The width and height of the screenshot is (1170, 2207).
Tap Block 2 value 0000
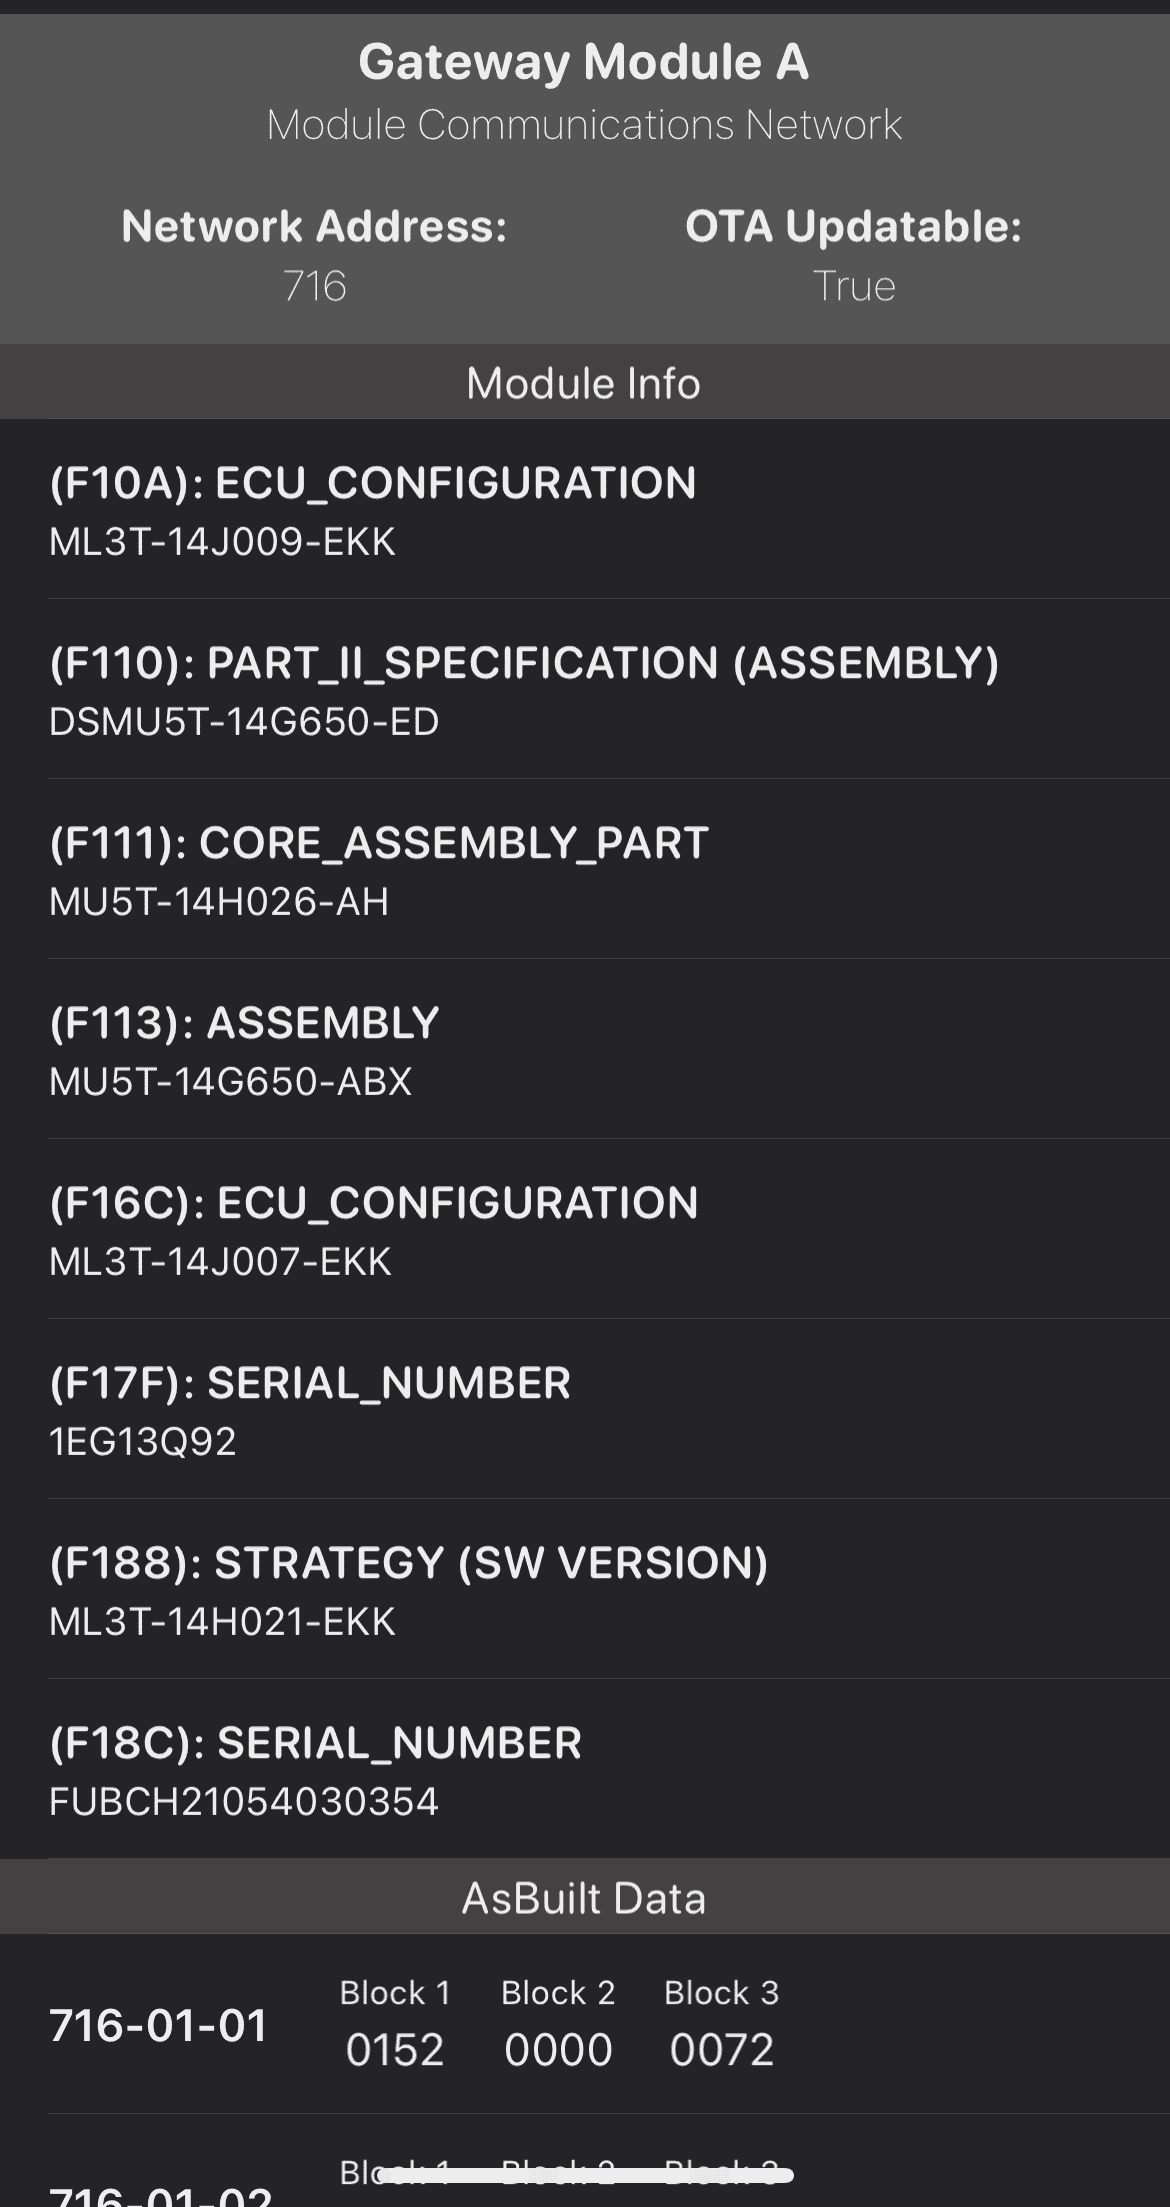pyautogui.click(x=558, y=2050)
